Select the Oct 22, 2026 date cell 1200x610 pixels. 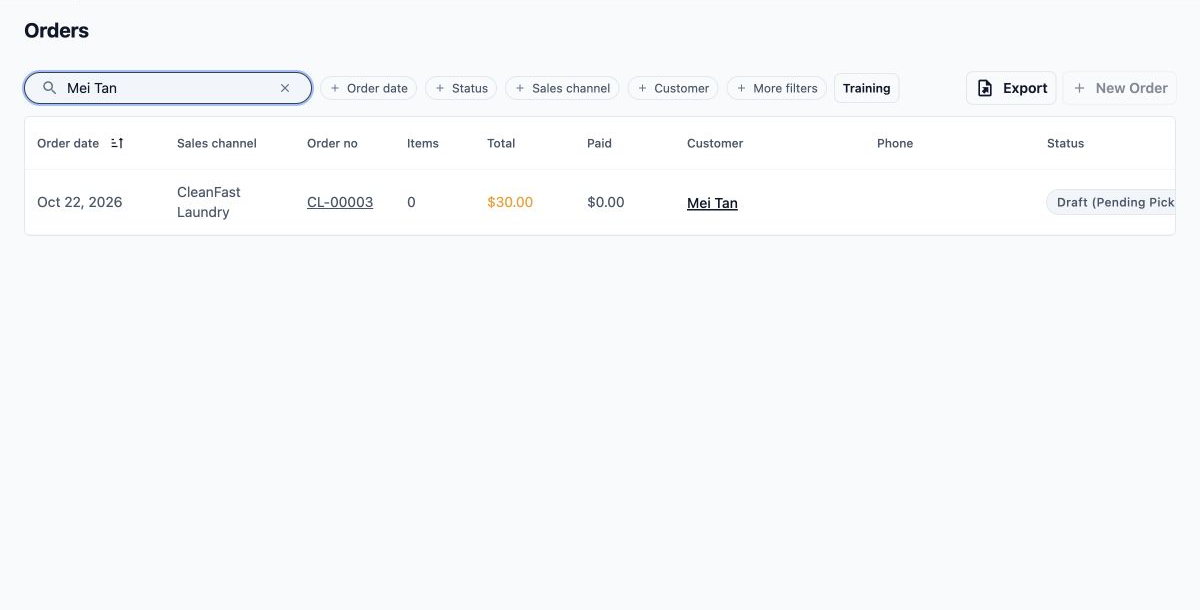(80, 202)
